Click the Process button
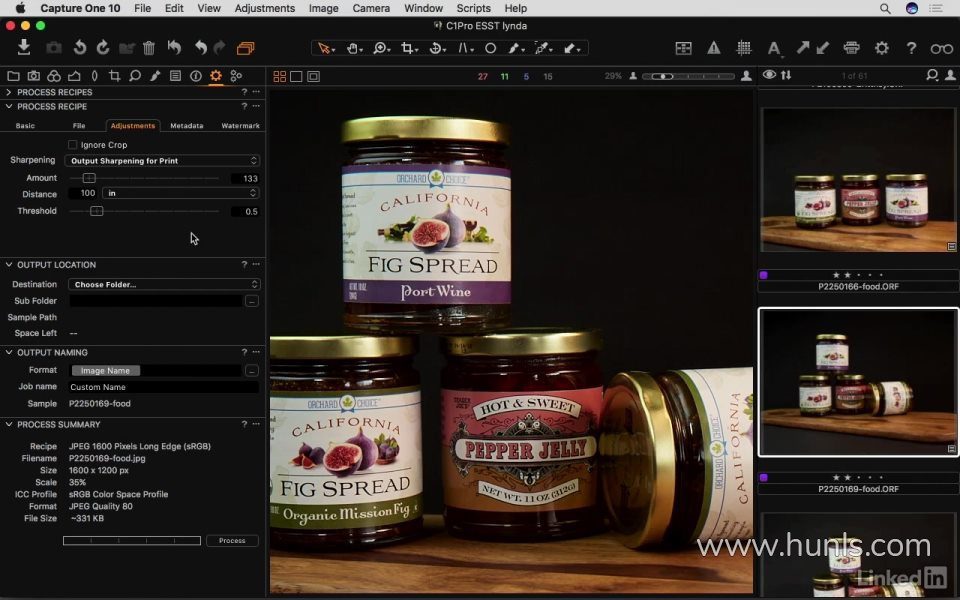The width and height of the screenshot is (960, 600). tap(232, 541)
